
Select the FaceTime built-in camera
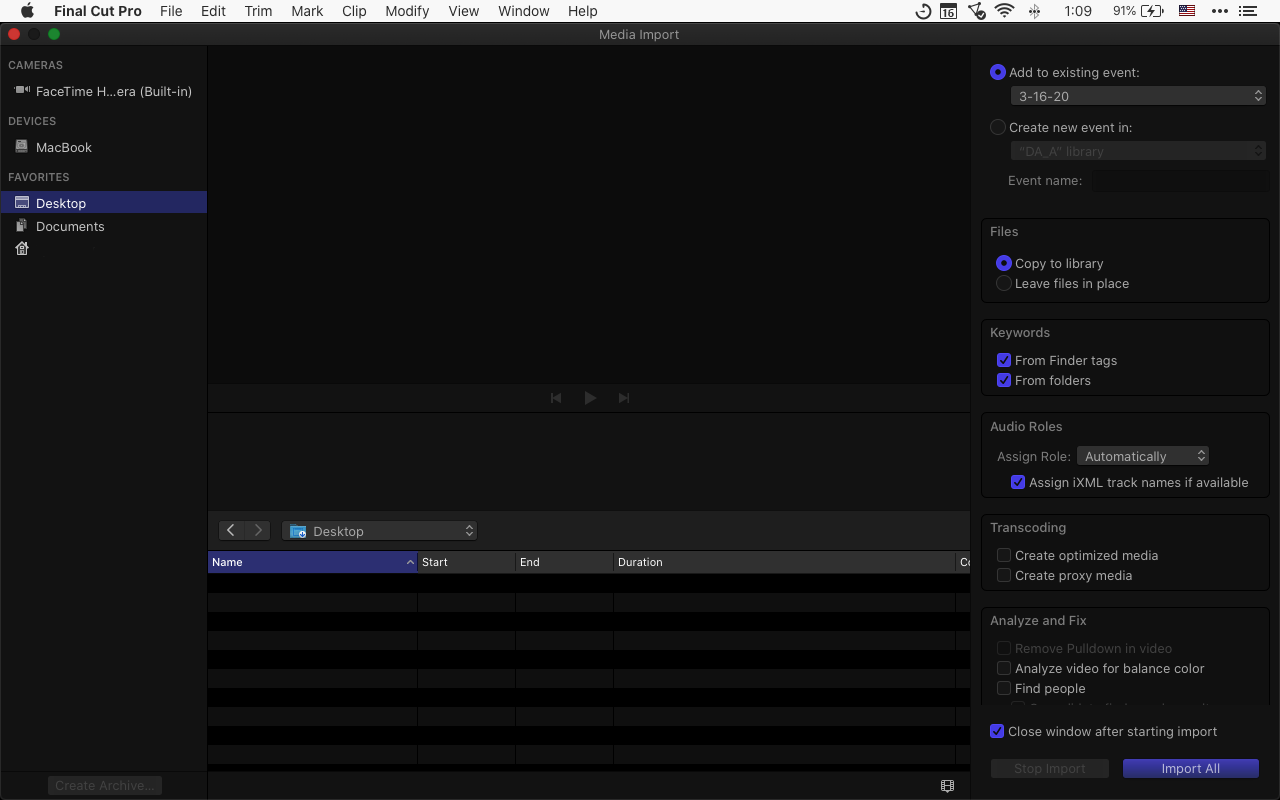coord(104,91)
